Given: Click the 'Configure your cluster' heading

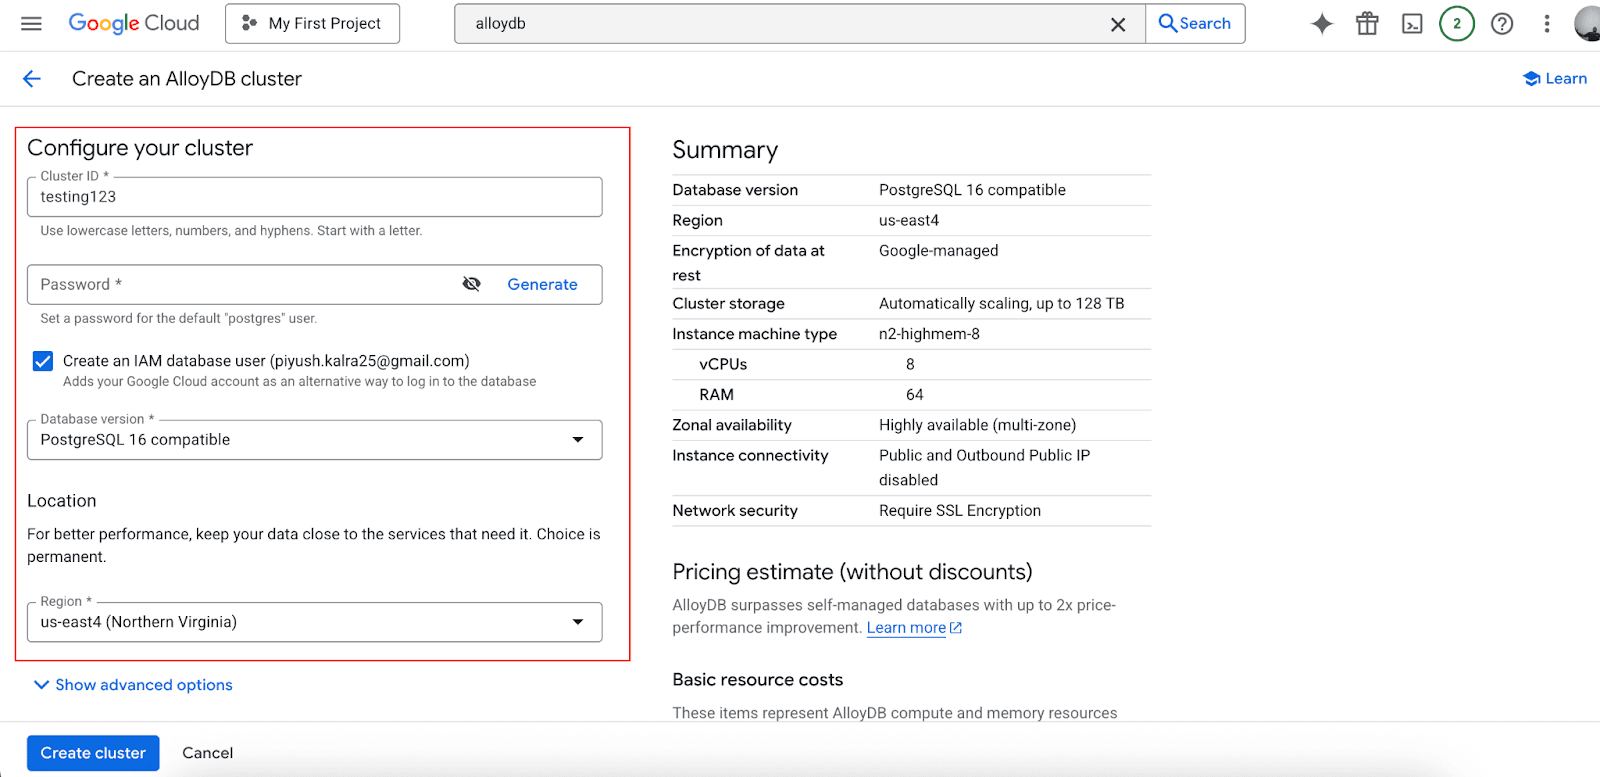Looking at the screenshot, I should (x=140, y=148).
